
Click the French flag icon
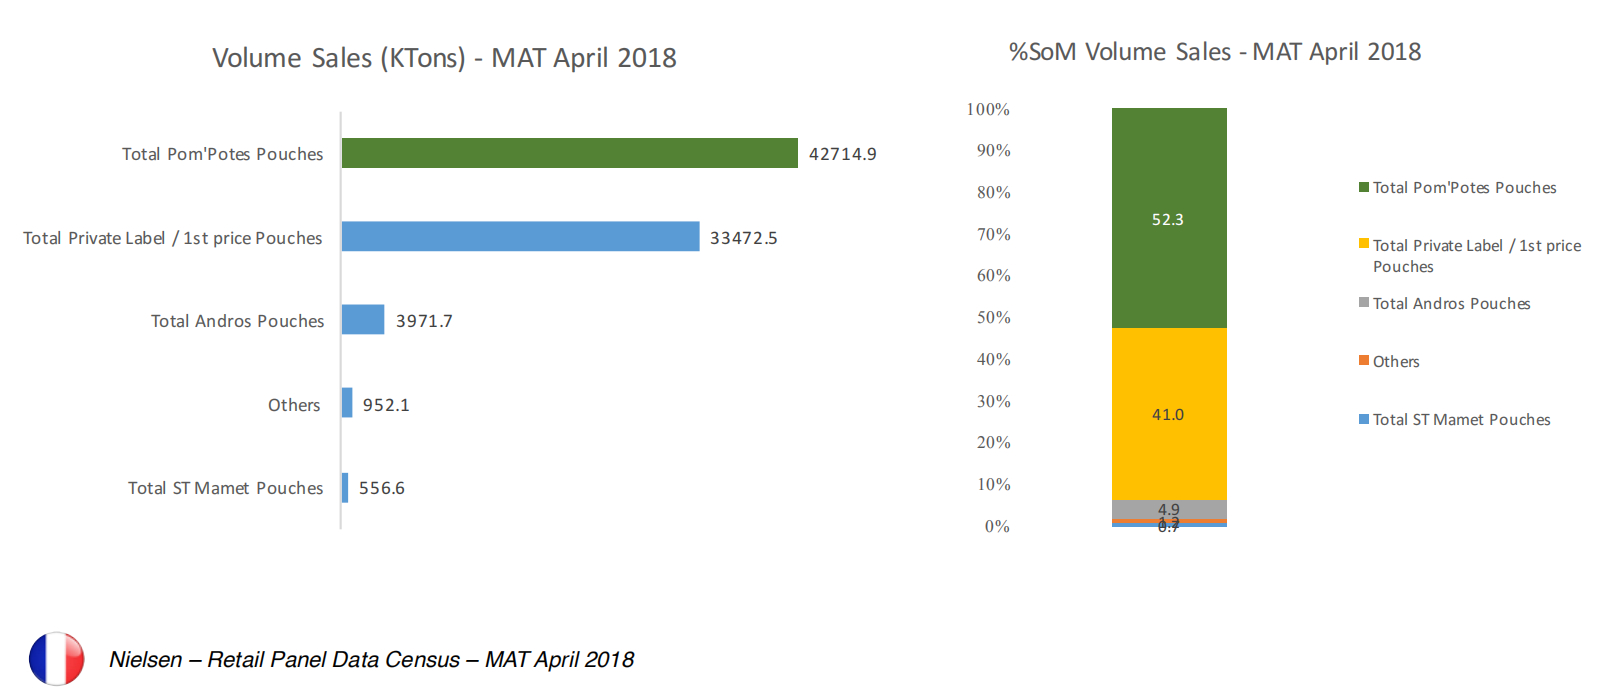(57, 658)
